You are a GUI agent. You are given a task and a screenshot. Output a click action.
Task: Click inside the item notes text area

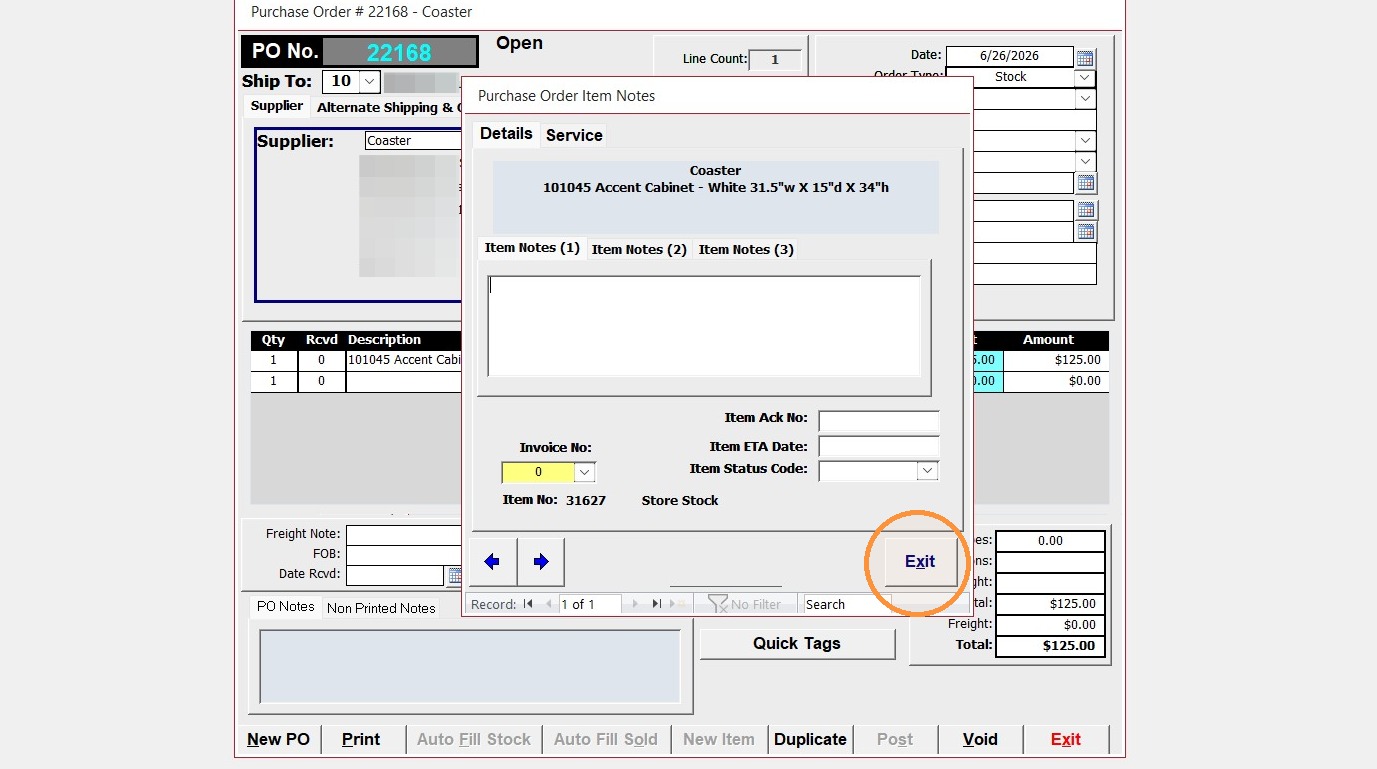[704, 326]
